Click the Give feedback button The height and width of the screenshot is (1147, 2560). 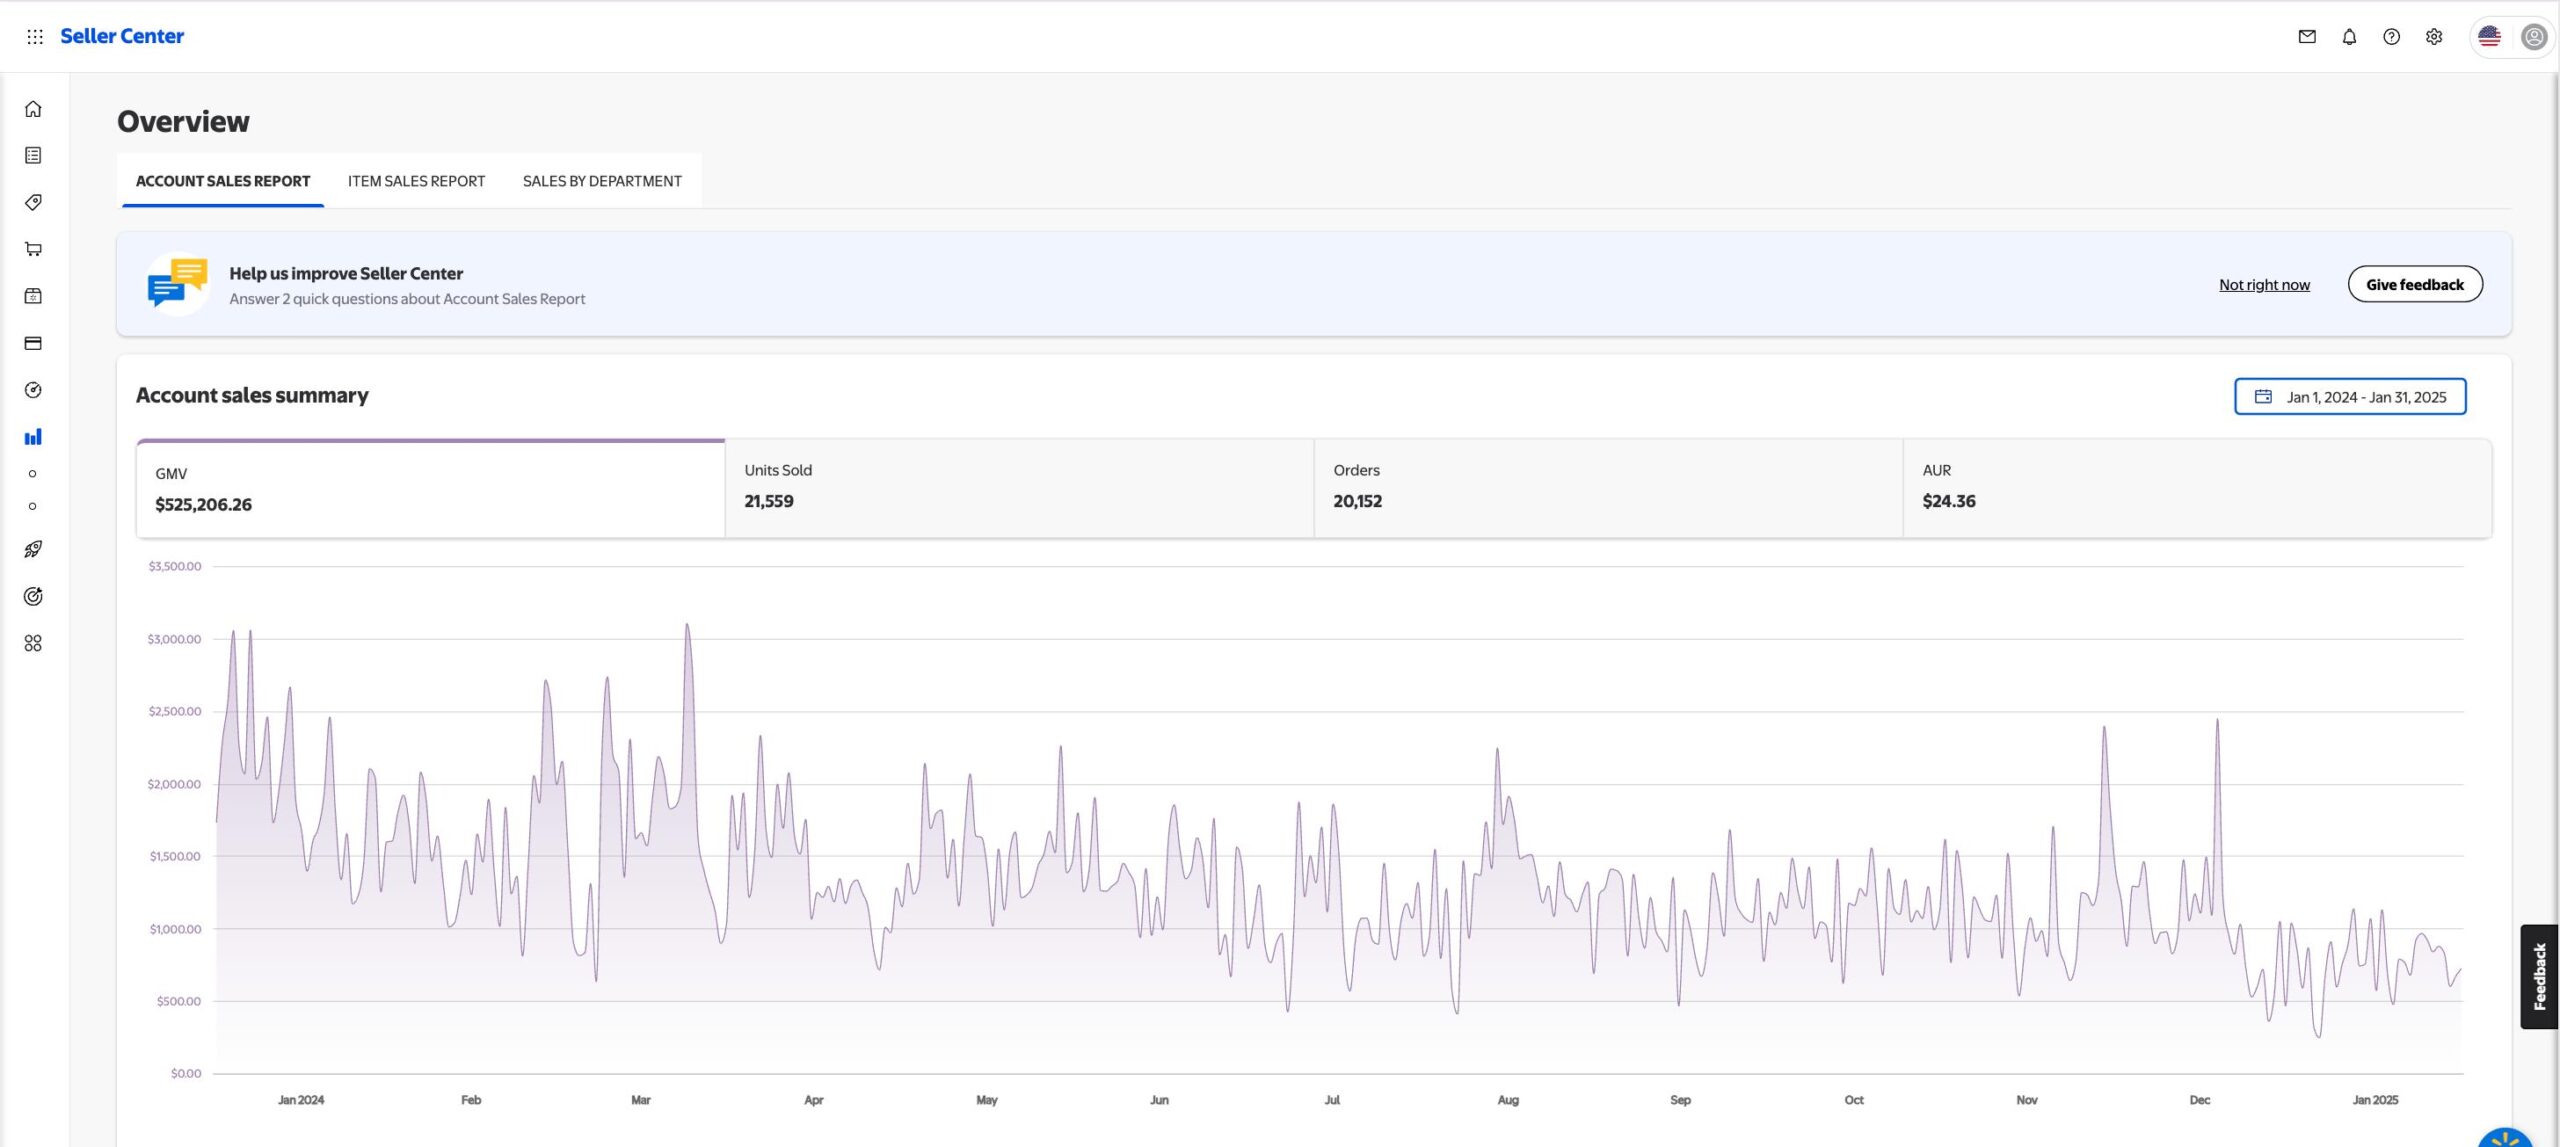pyautogui.click(x=2414, y=285)
